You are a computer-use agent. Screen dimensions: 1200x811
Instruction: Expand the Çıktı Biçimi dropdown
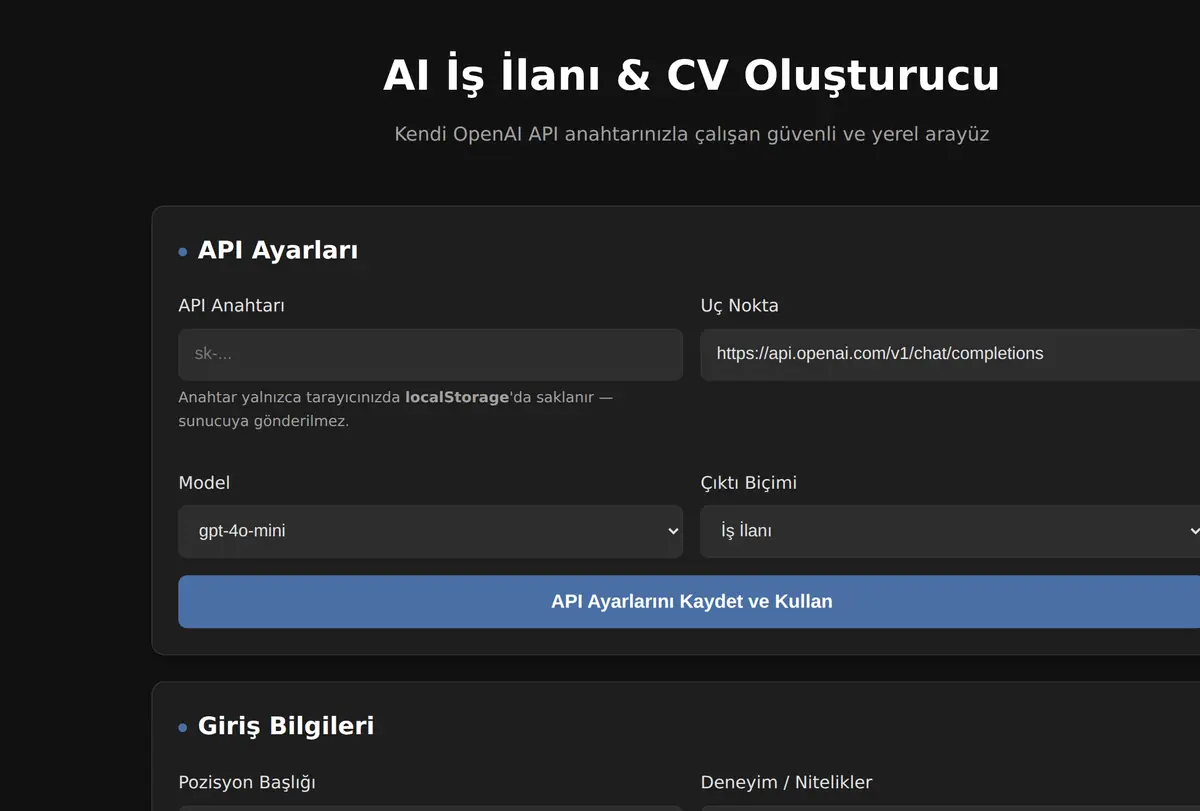coord(950,531)
